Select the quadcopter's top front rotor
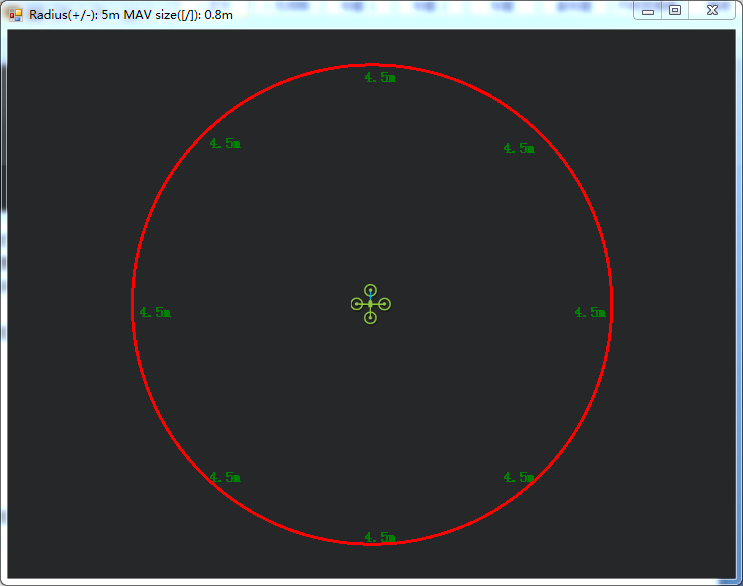743x586 pixels. point(370,289)
